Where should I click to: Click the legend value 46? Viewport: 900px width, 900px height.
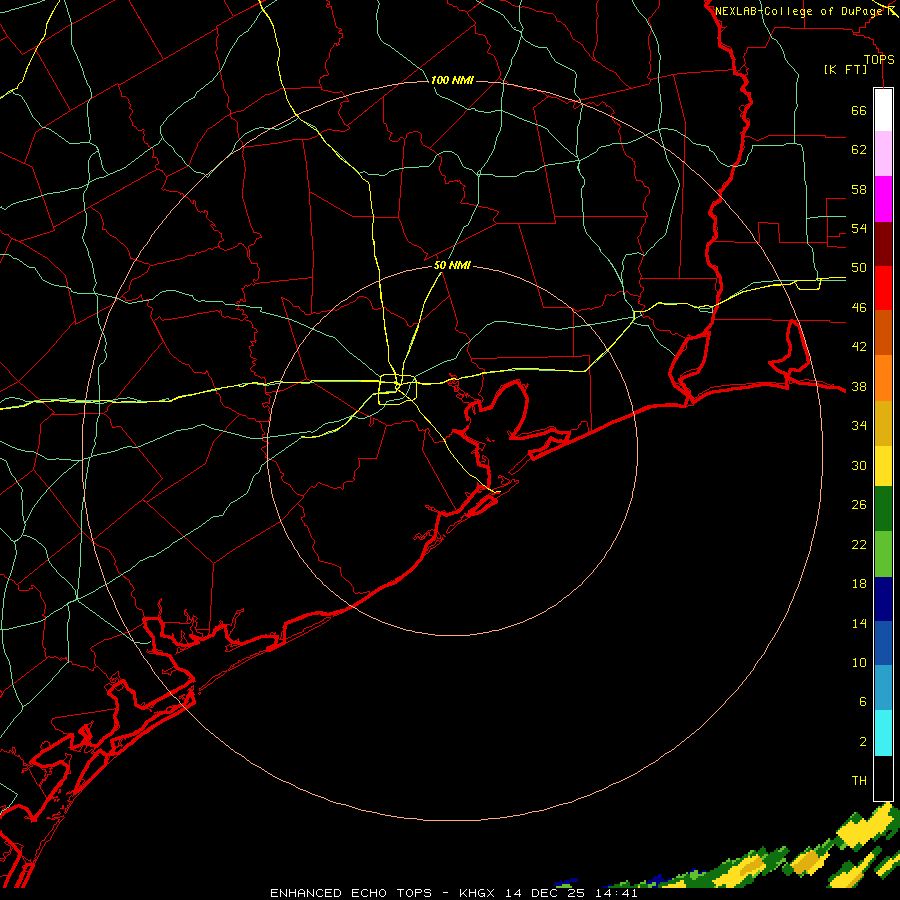(x=859, y=308)
